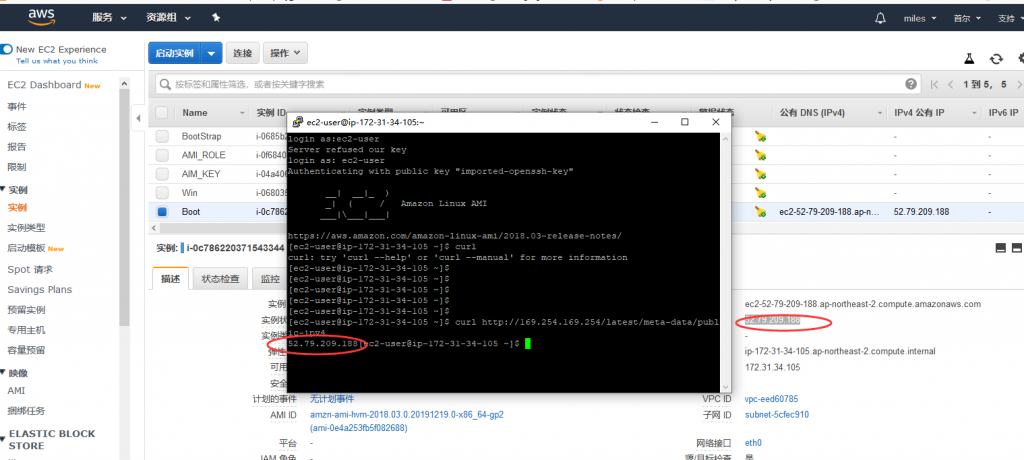Screen dimensions: 1024x460
Task: Click the alarm icon in AIM_KEY row
Action: click(x=761, y=174)
